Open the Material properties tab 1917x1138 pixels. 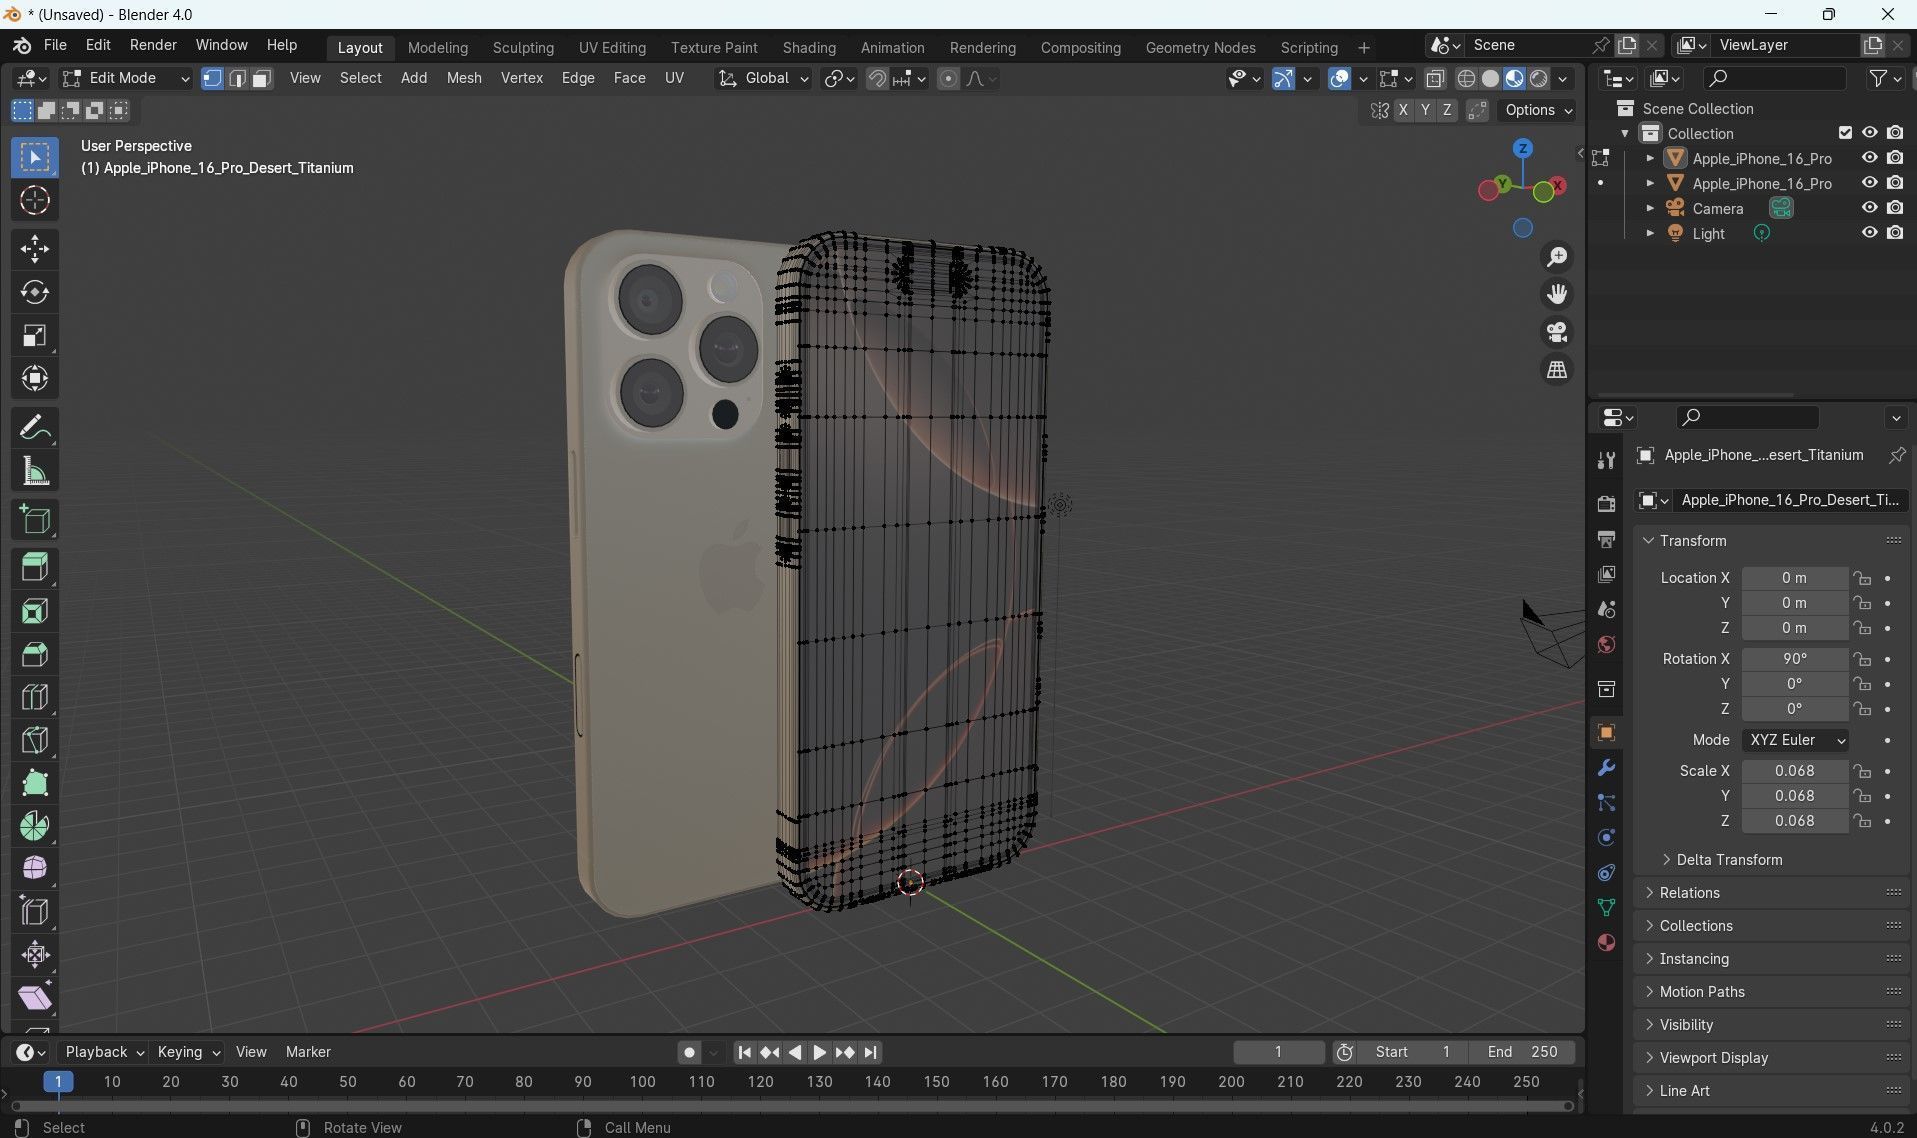(x=1606, y=942)
